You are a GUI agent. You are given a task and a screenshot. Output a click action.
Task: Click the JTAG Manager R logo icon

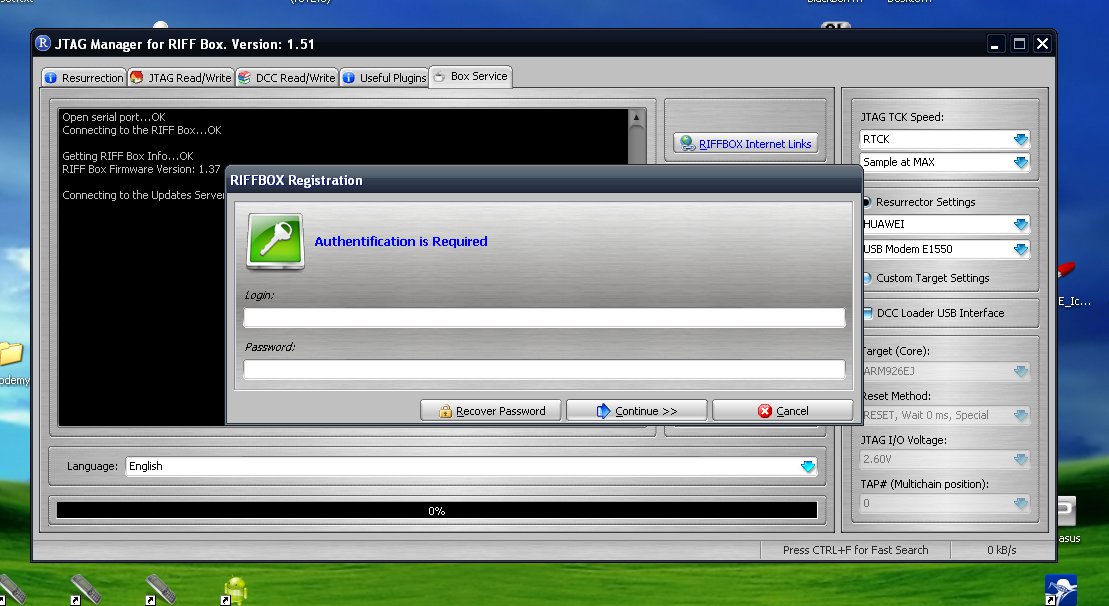(x=43, y=43)
